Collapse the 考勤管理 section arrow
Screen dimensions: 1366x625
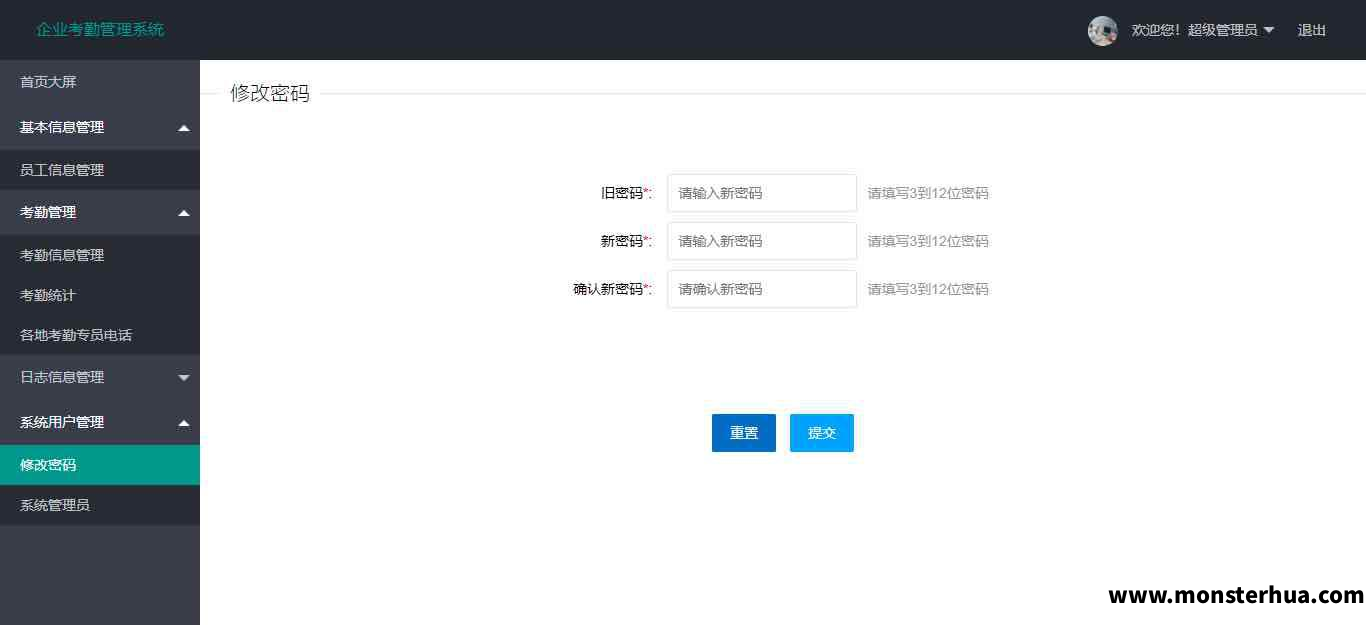183,213
